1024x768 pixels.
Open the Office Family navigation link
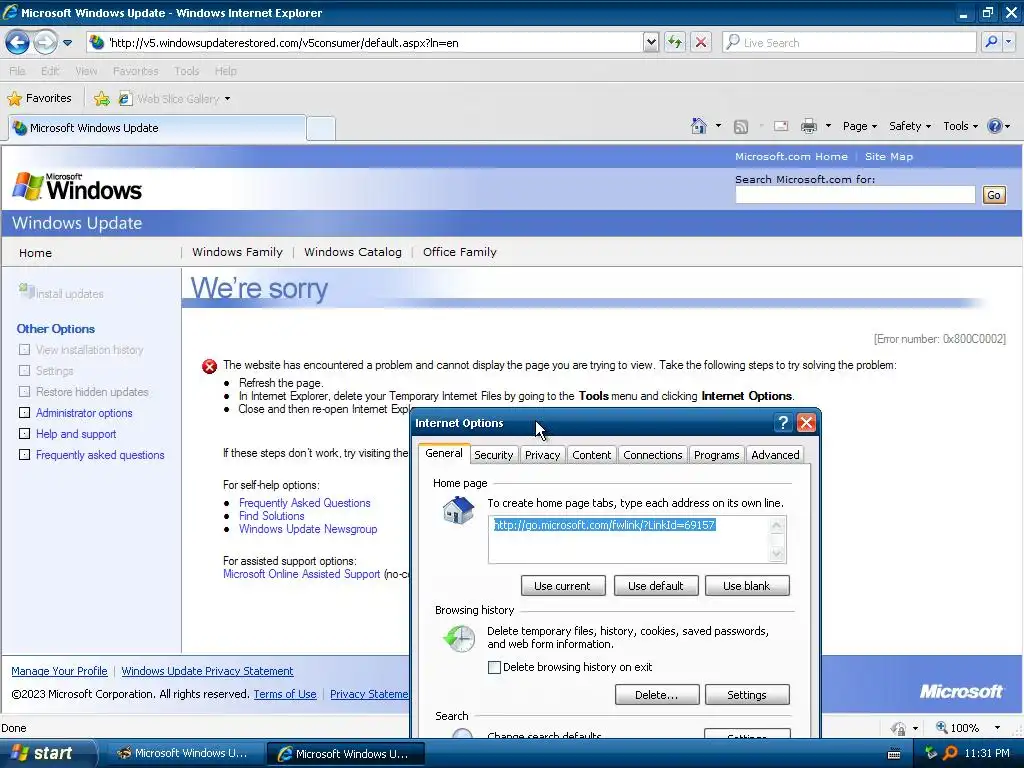coord(460,252)
